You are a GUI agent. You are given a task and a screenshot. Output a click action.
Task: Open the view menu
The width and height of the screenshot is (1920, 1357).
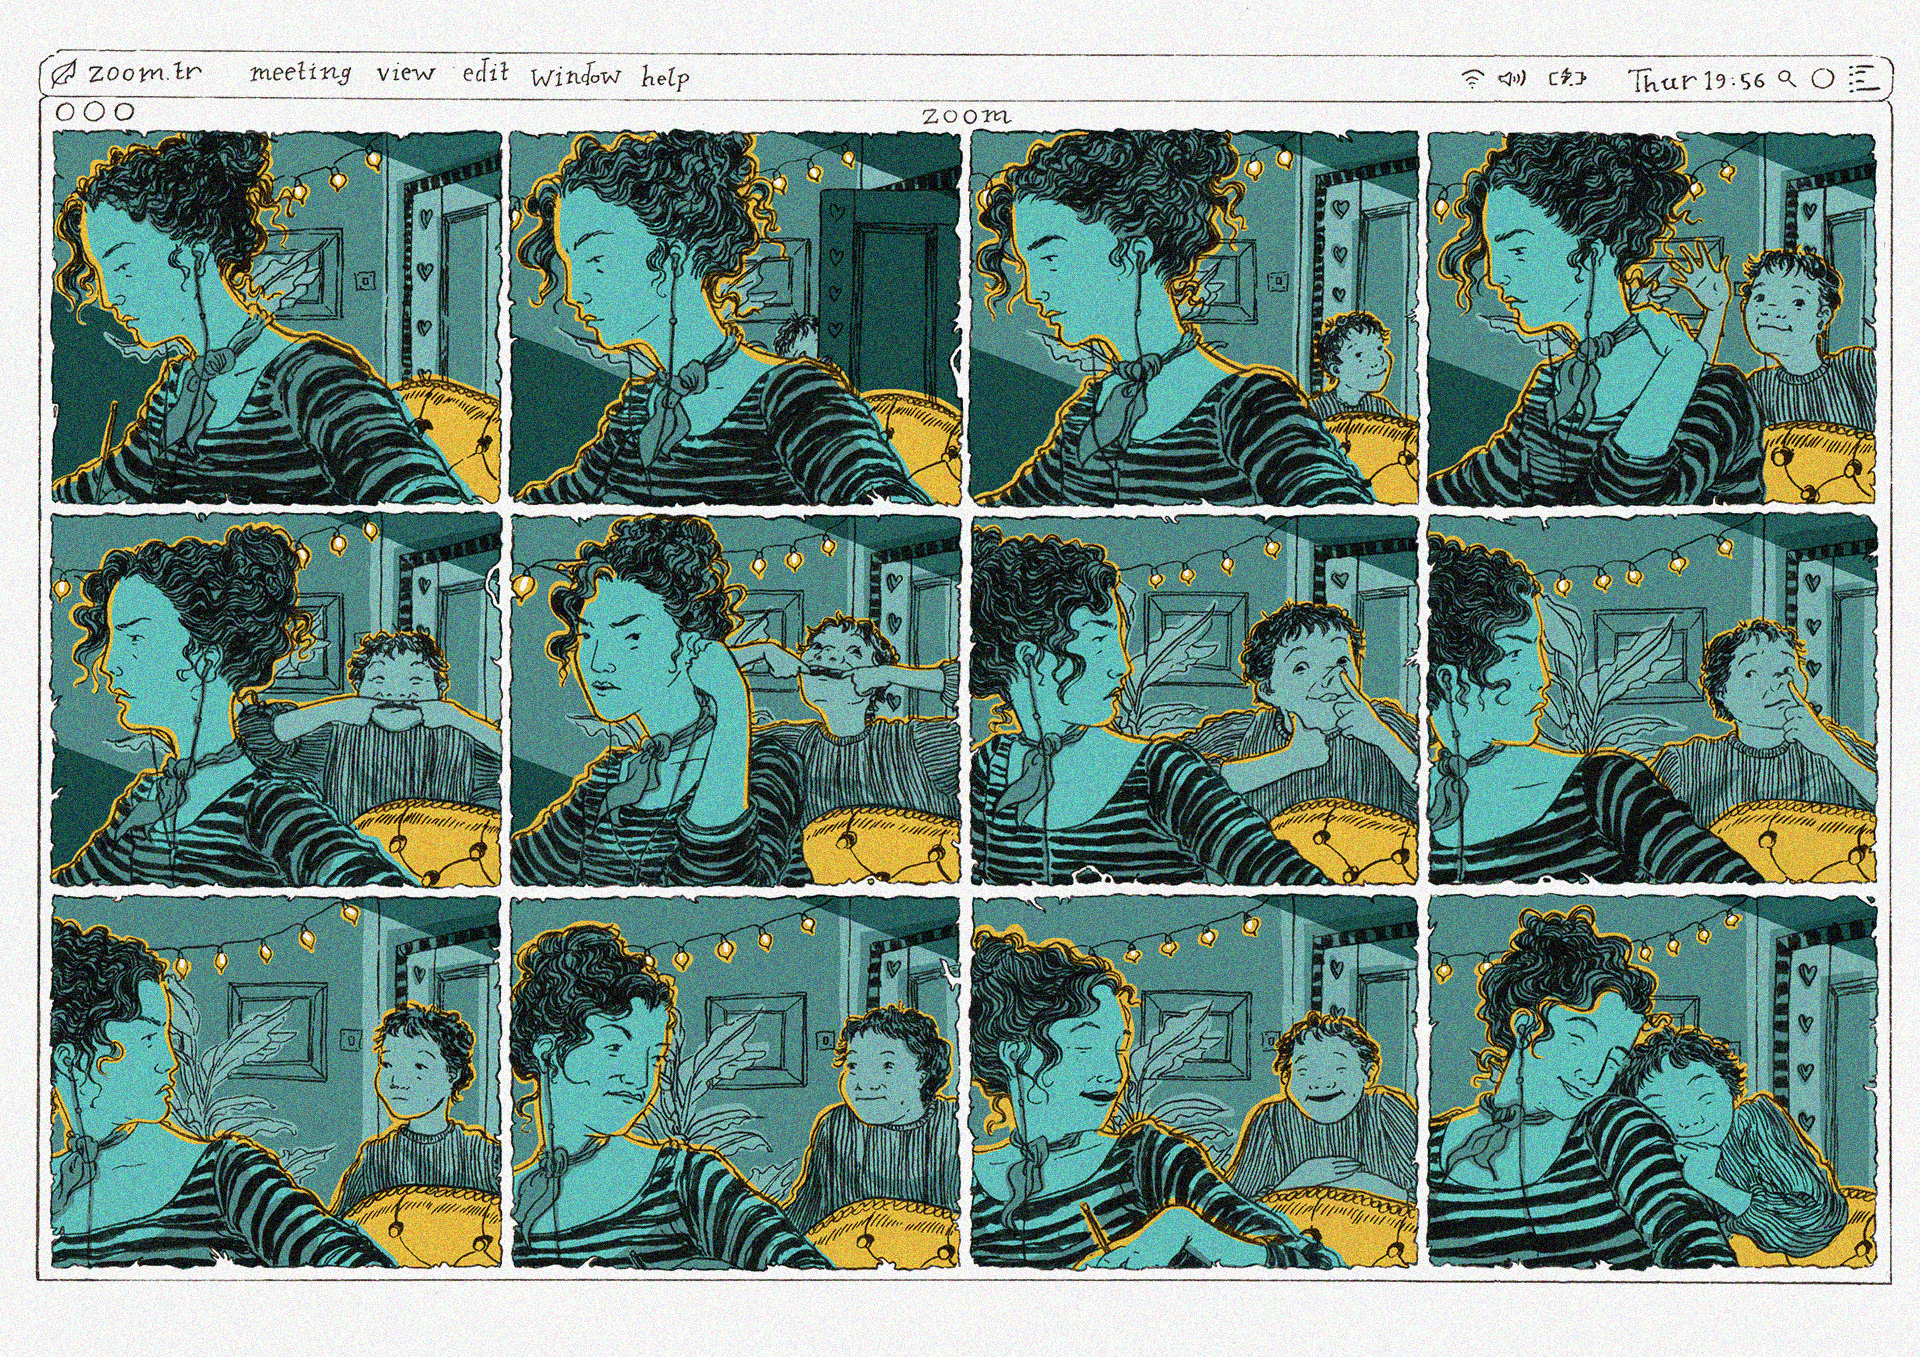(406, 73)
